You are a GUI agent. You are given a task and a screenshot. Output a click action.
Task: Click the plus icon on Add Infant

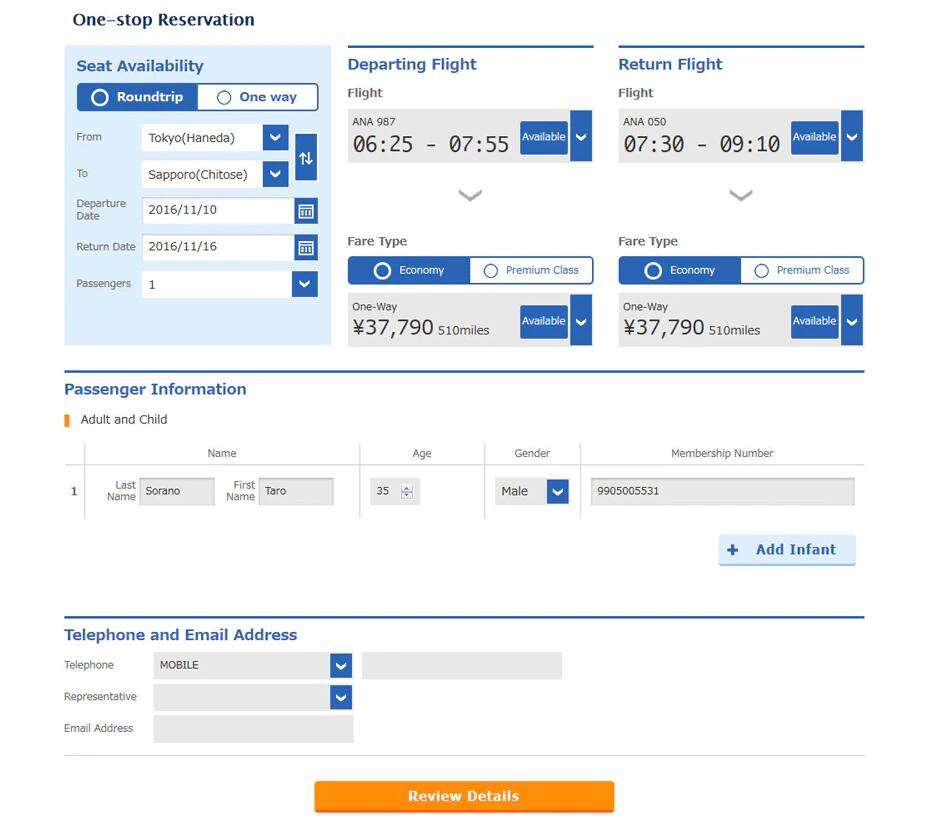pyautogui.click(x=733, y=549)
